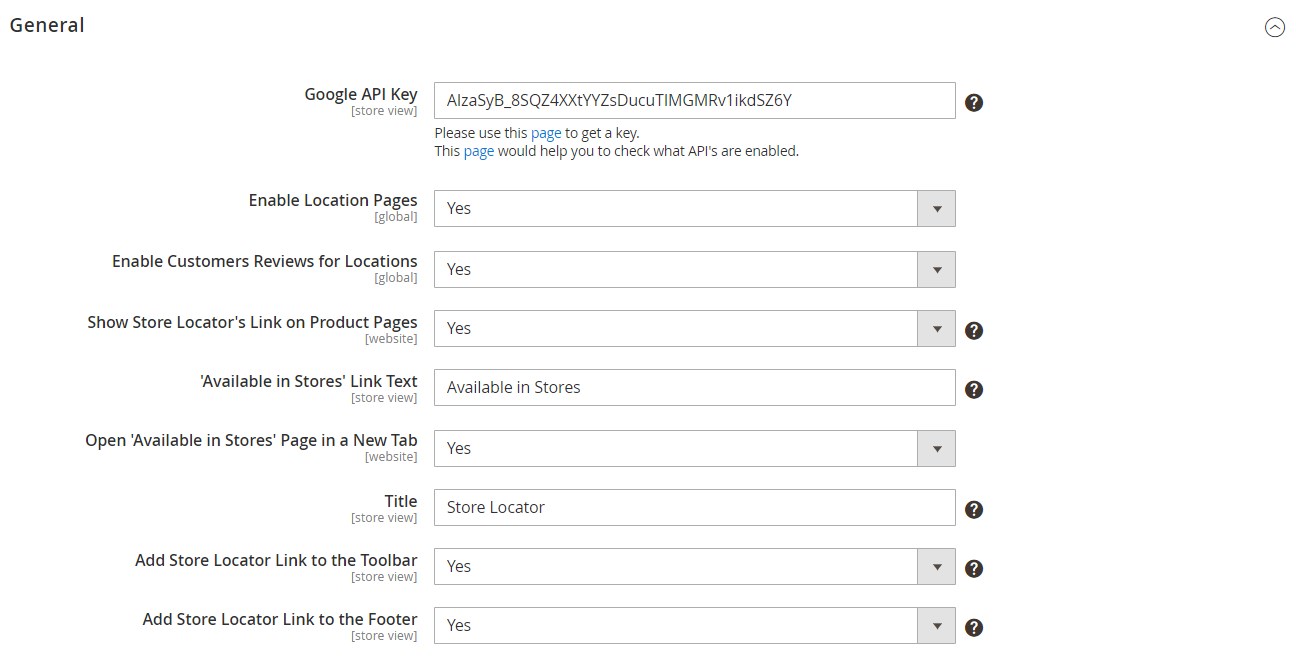Click help icon next to Add Store Locator Link Toolbar
The height and width of the screenshot is (661, 1296).
(973, 567)
